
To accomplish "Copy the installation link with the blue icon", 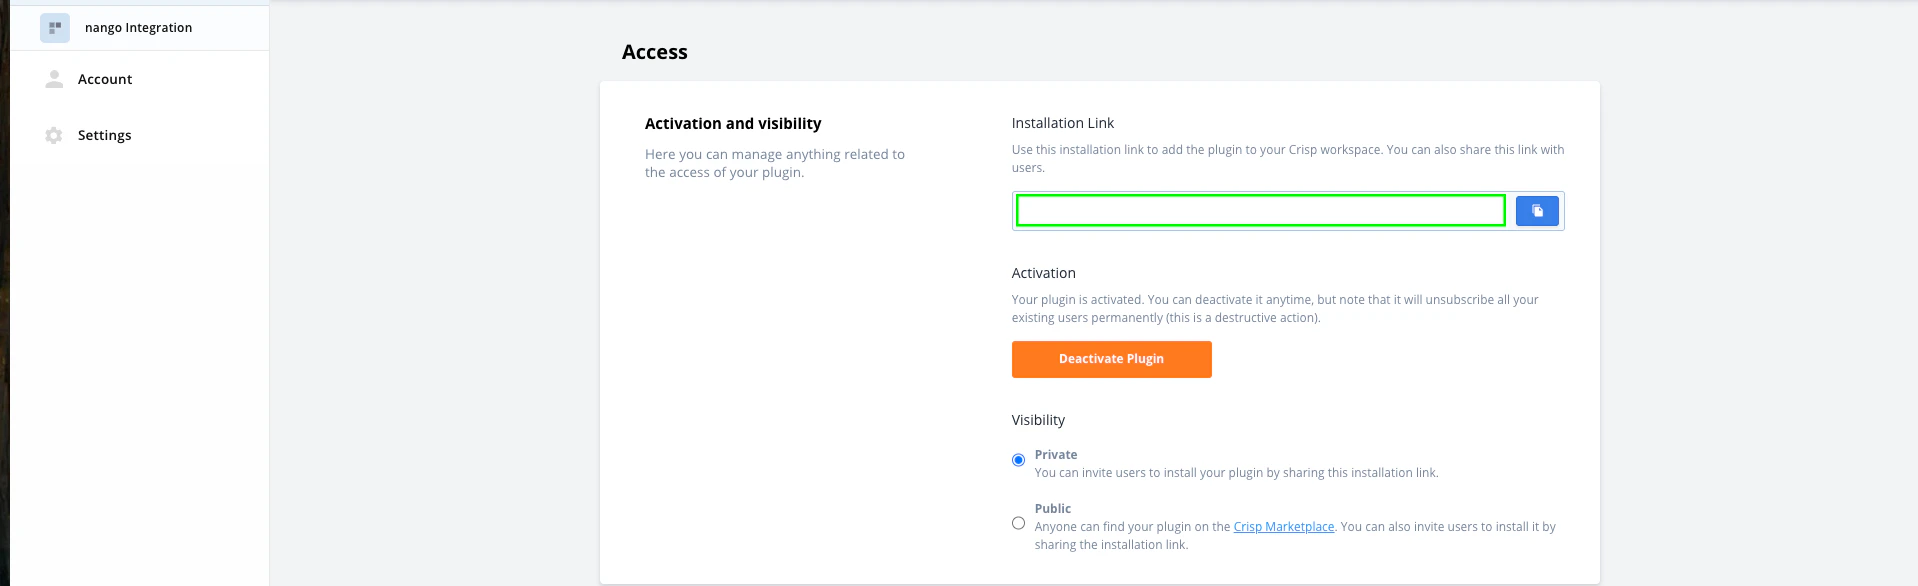I will click(x=1537, y=211).
